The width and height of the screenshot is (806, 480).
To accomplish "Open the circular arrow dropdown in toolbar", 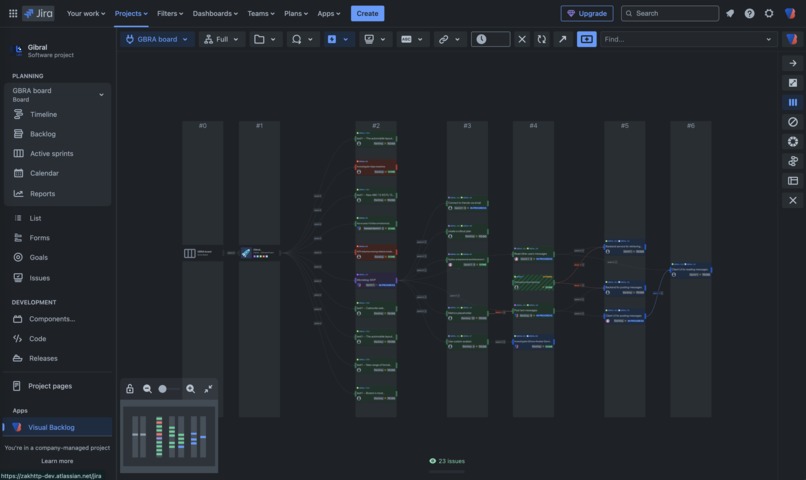I will 302,39.
